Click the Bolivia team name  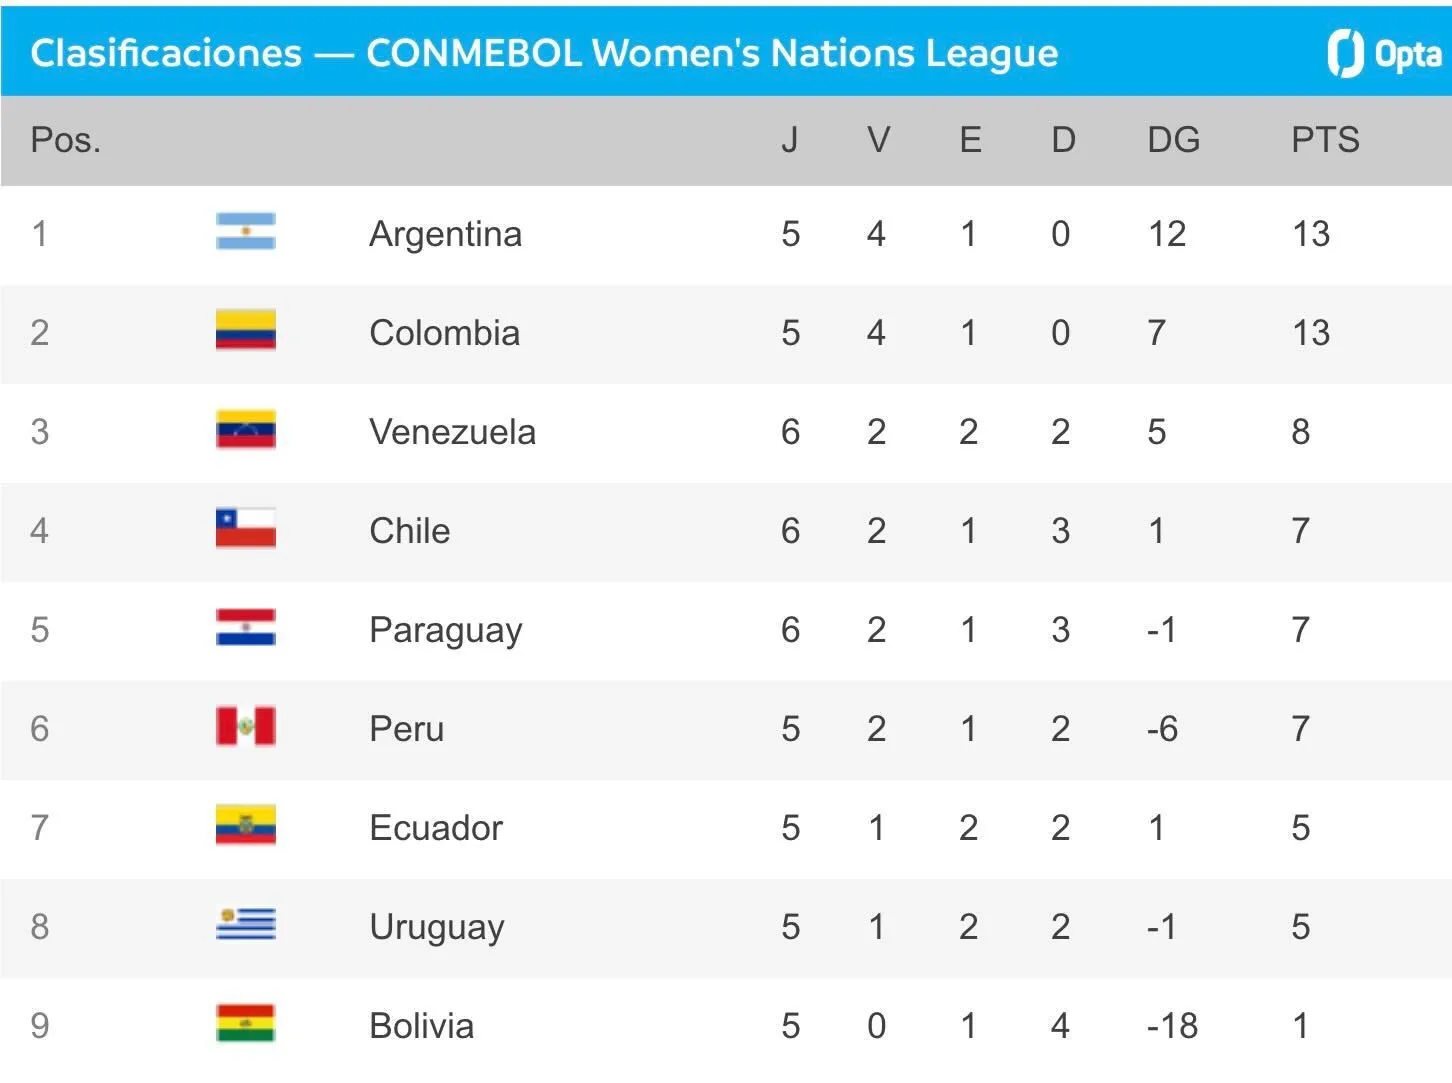pyautogui.click(x=421, y=1026)
